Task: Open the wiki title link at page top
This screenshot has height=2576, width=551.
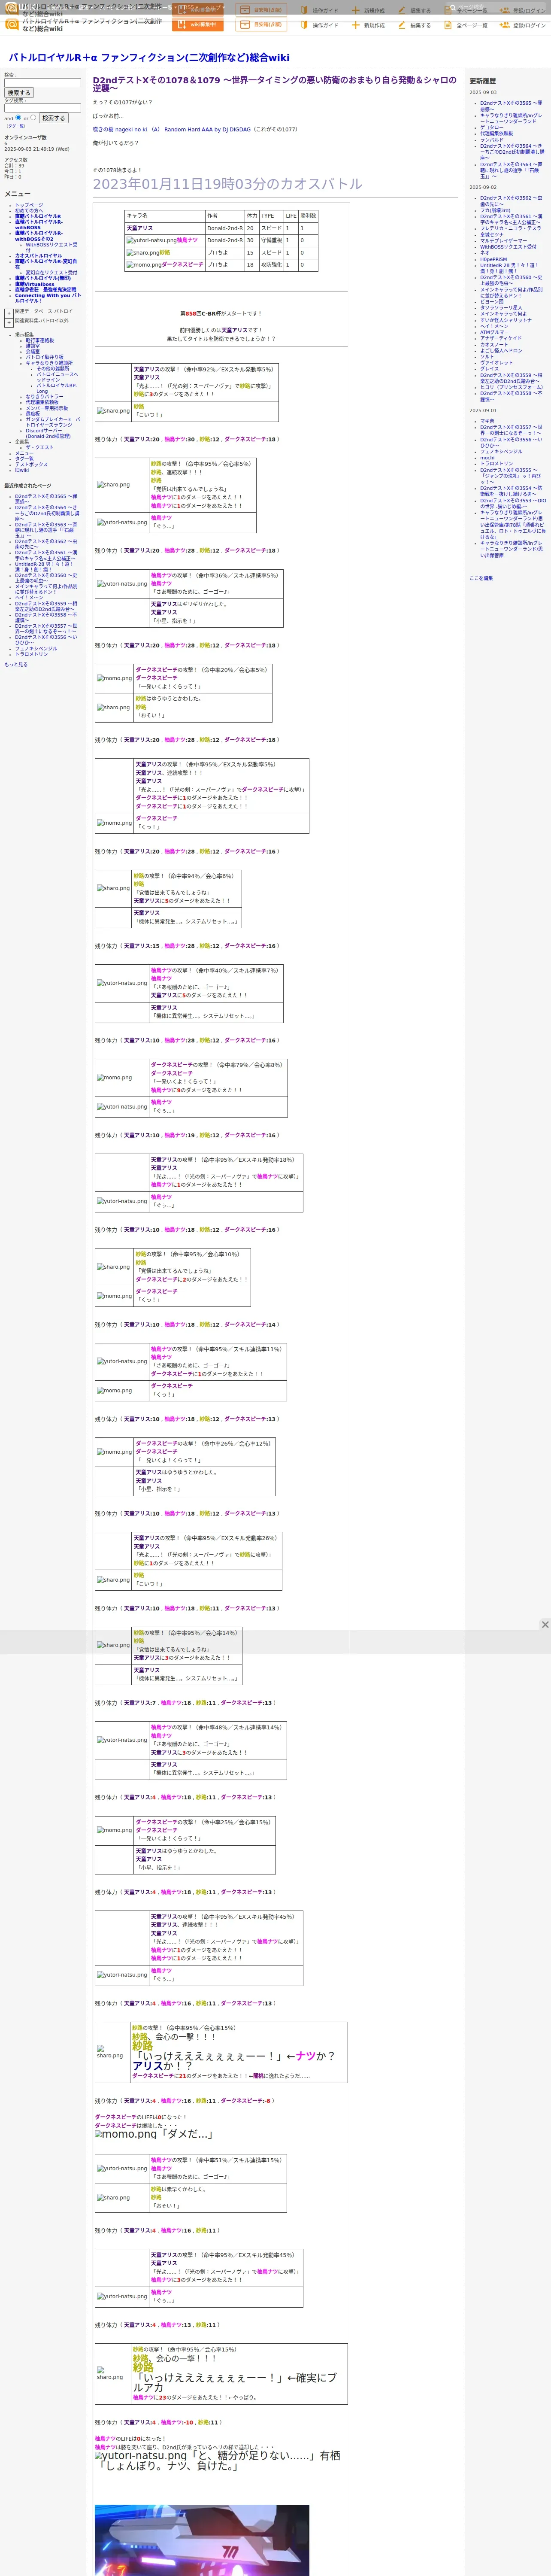Action: point(149,58)
